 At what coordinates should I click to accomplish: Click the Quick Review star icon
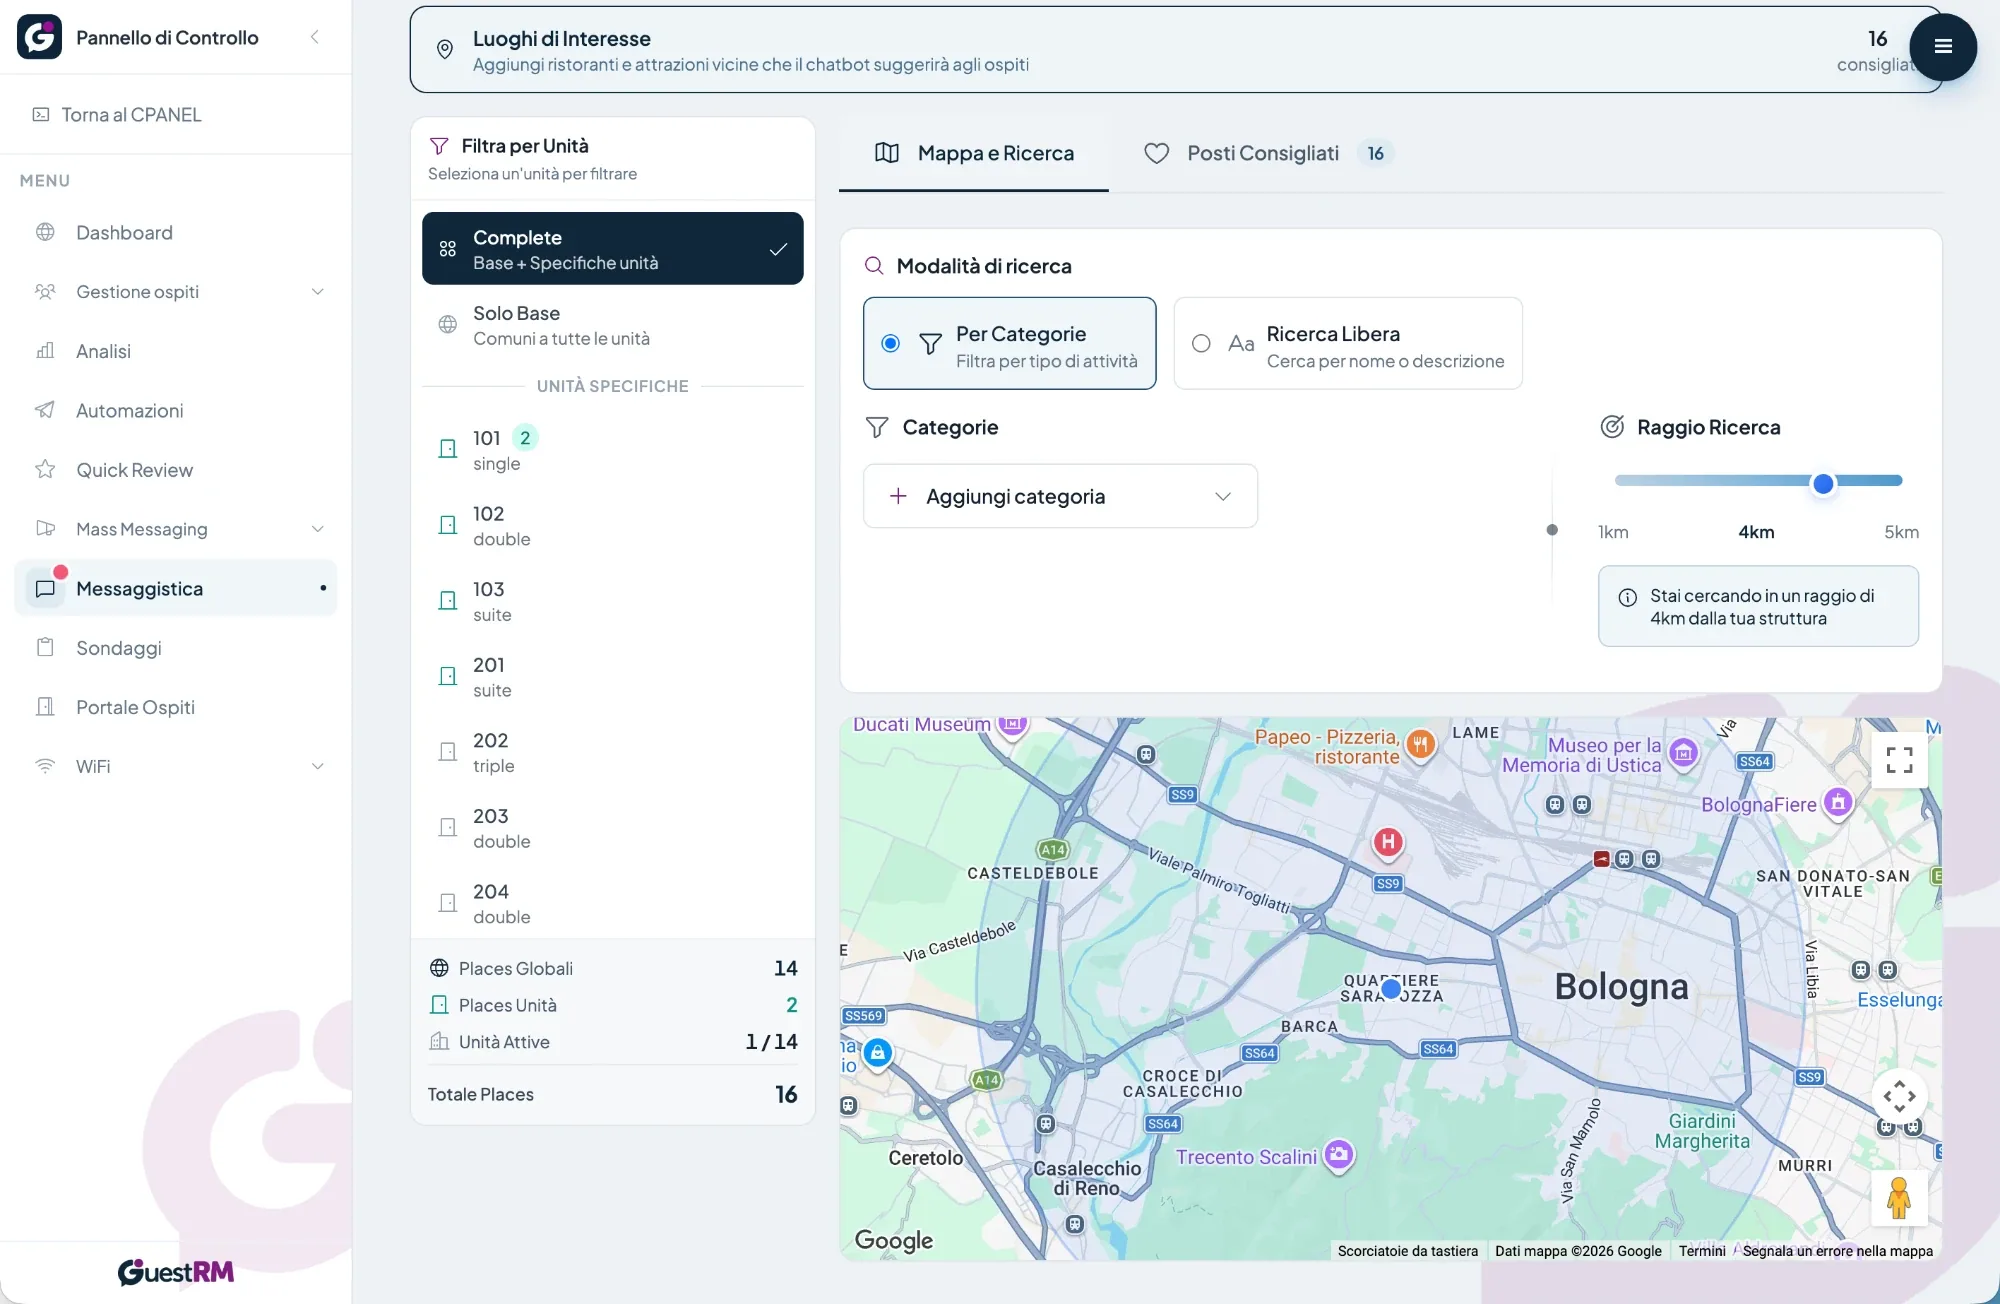[x=45, y=469]
